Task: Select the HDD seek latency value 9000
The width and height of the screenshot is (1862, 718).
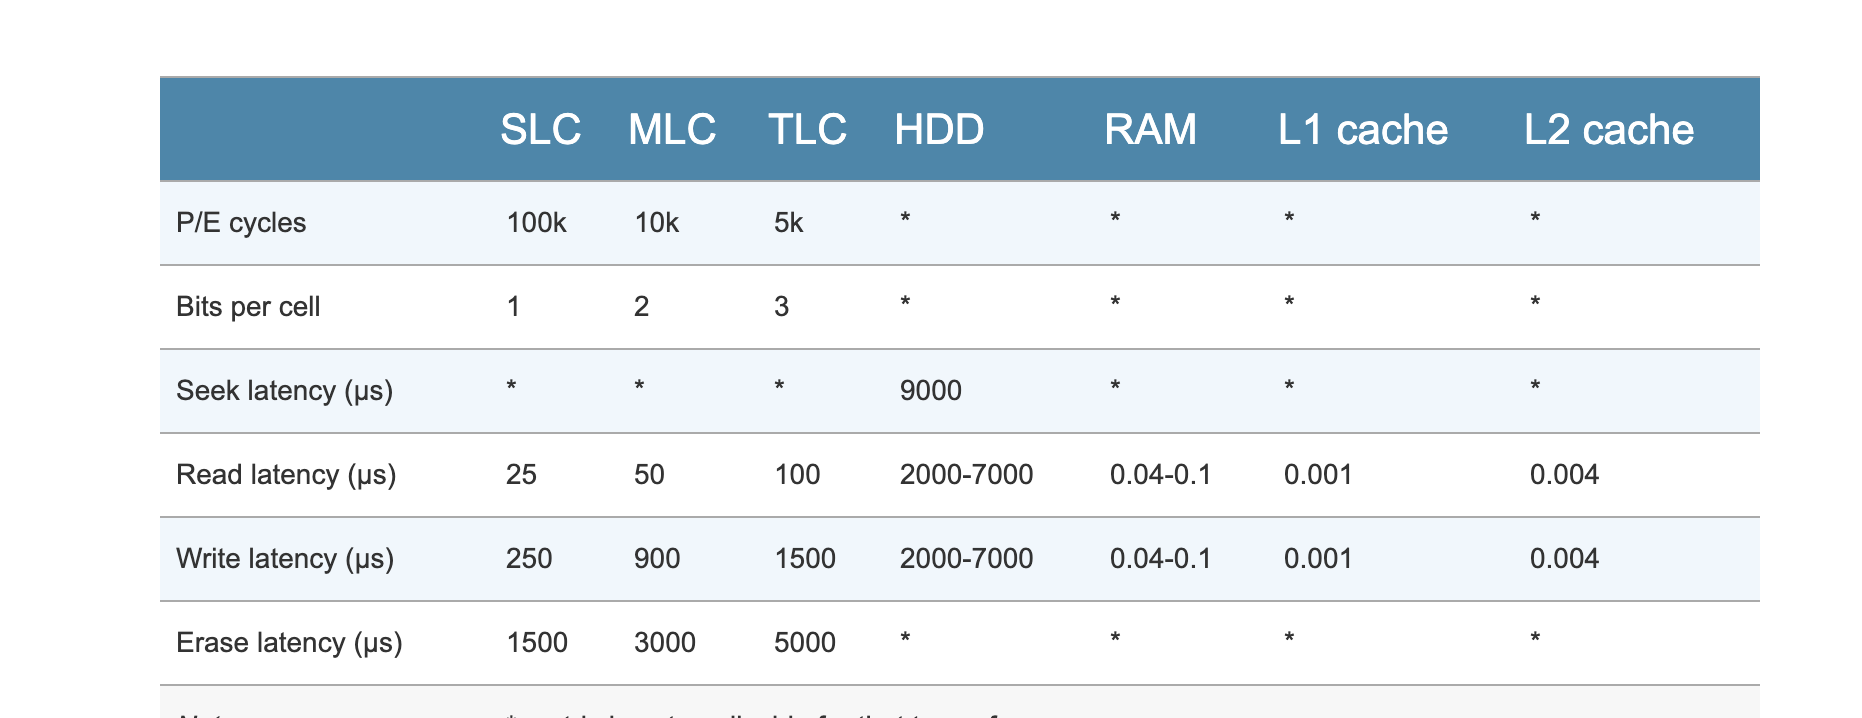Action: tap(930, 390)
